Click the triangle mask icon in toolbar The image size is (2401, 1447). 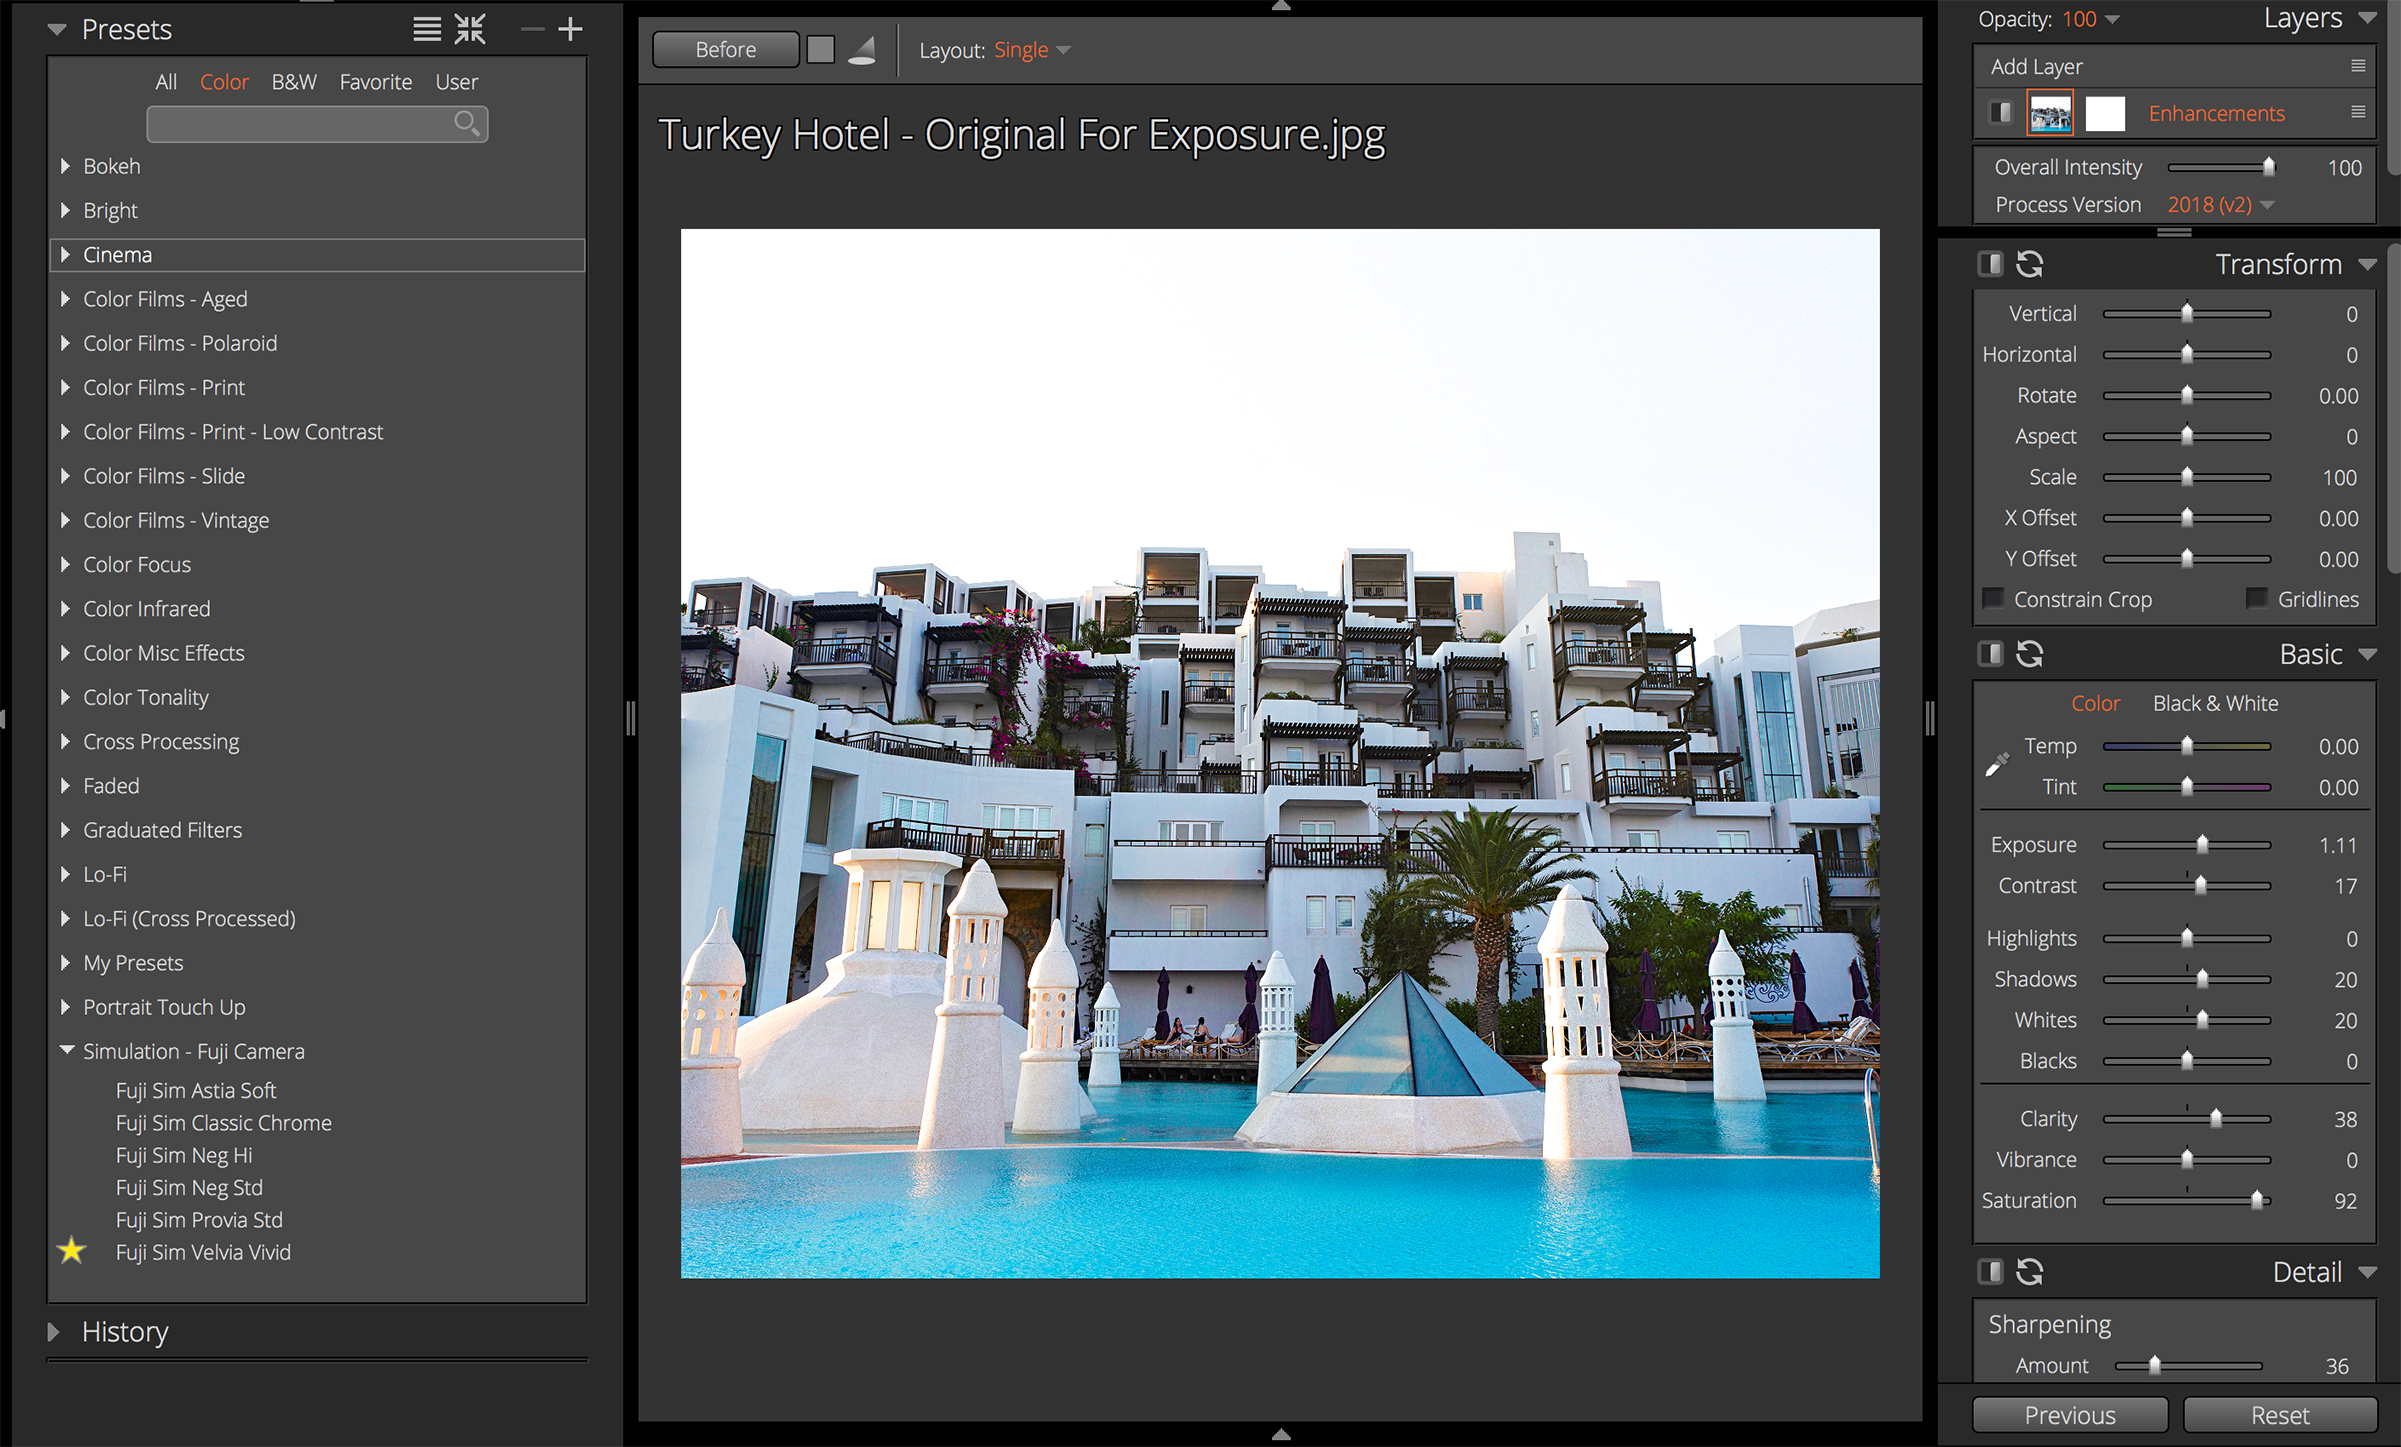pos(862,50)
